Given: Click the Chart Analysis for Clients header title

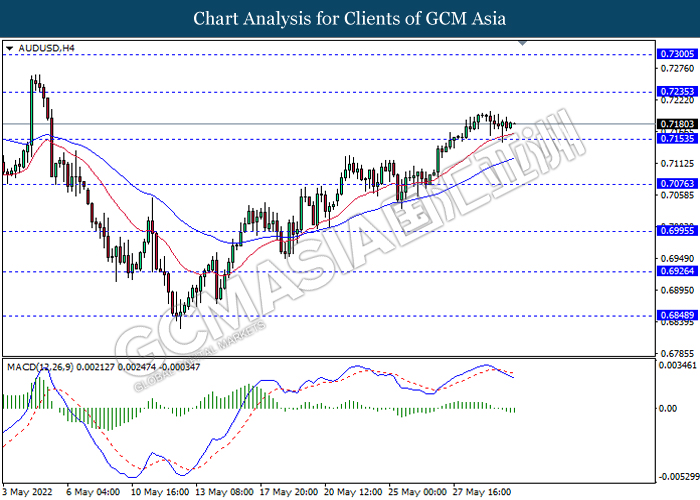Looking at the screenshot, I should click(350, 19).
